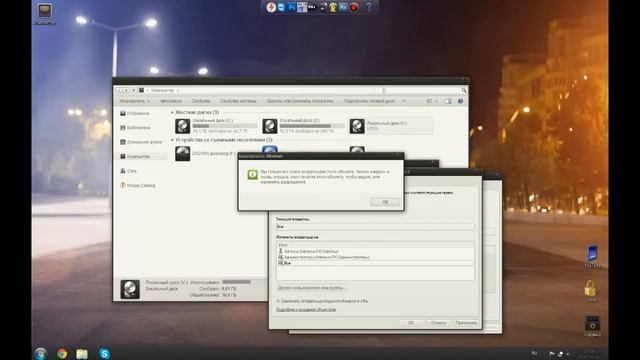640x360 pixels.
Task: Go back in the Explorer window
Action: pyautogui.click(x=119, y=90)
